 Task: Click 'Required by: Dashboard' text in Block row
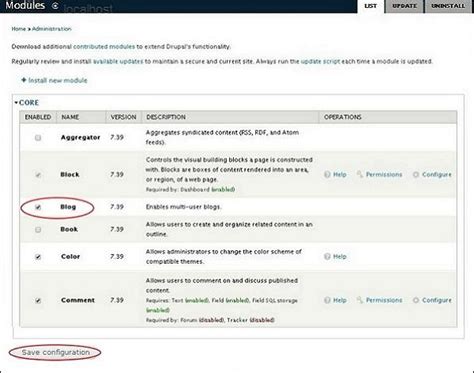point(178,189)
